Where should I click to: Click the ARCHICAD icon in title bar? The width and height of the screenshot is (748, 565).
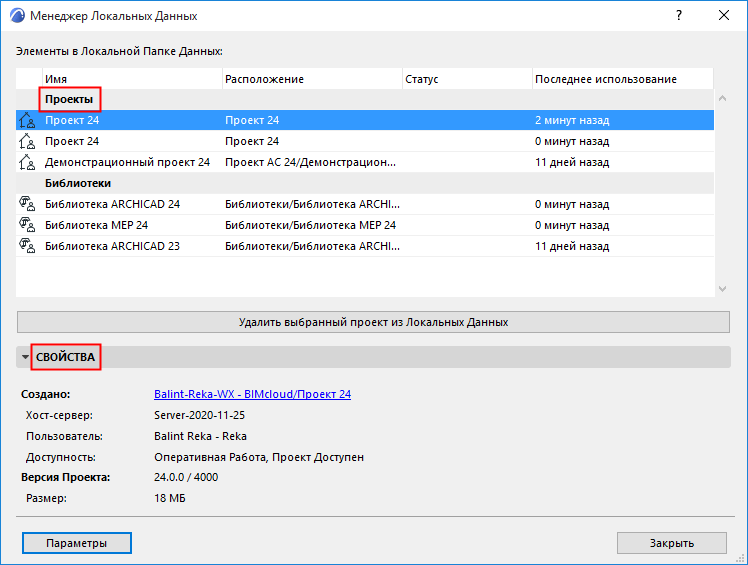point(16,16)
